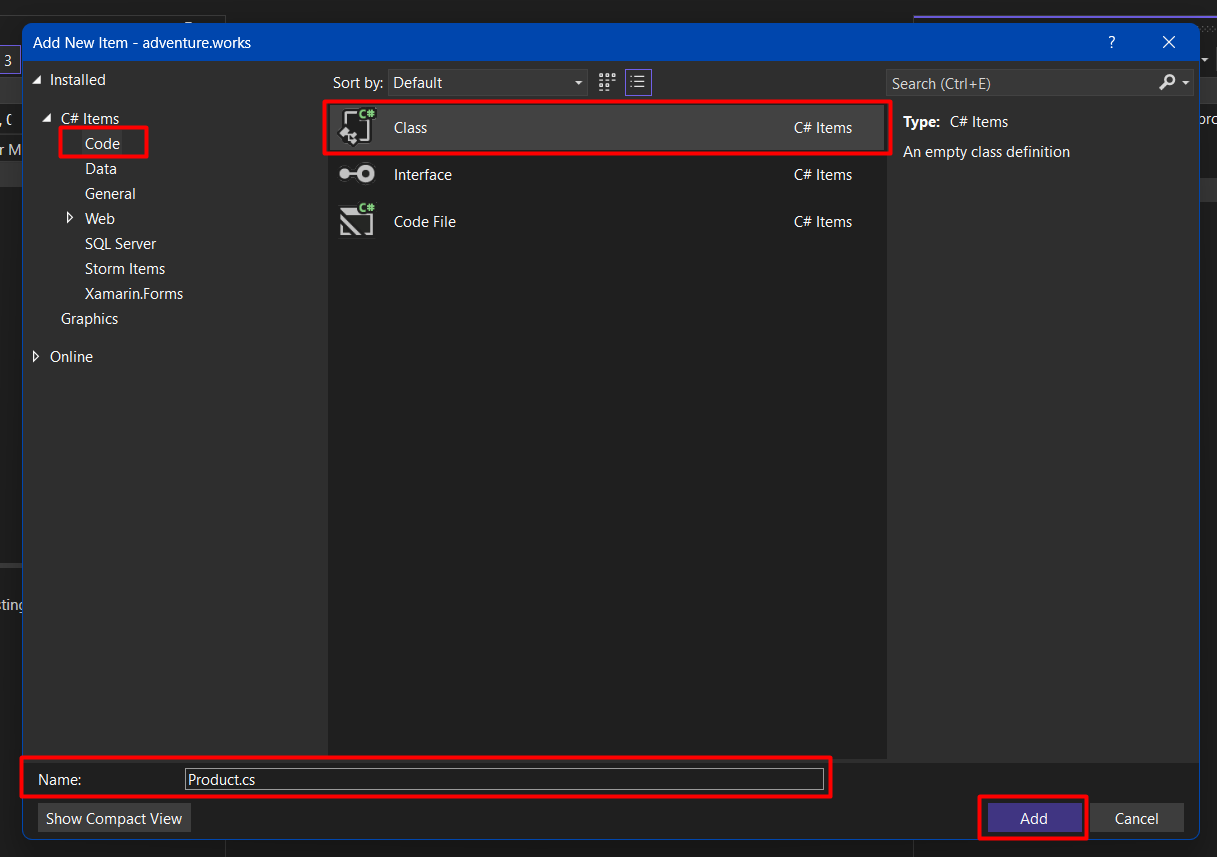The image size is (1217, 857).
Task: Click the Name input field
Action: click(504, 779)
